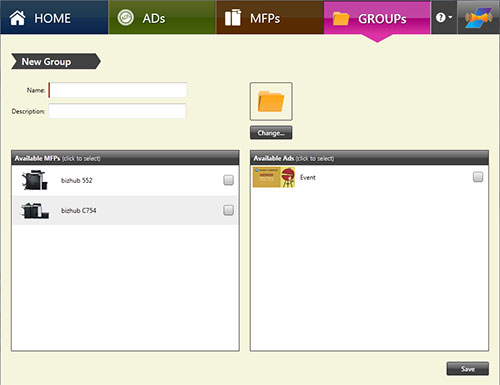Click the orange folder group icon preview
500x385 pixels.
click(x=271, y=101)
